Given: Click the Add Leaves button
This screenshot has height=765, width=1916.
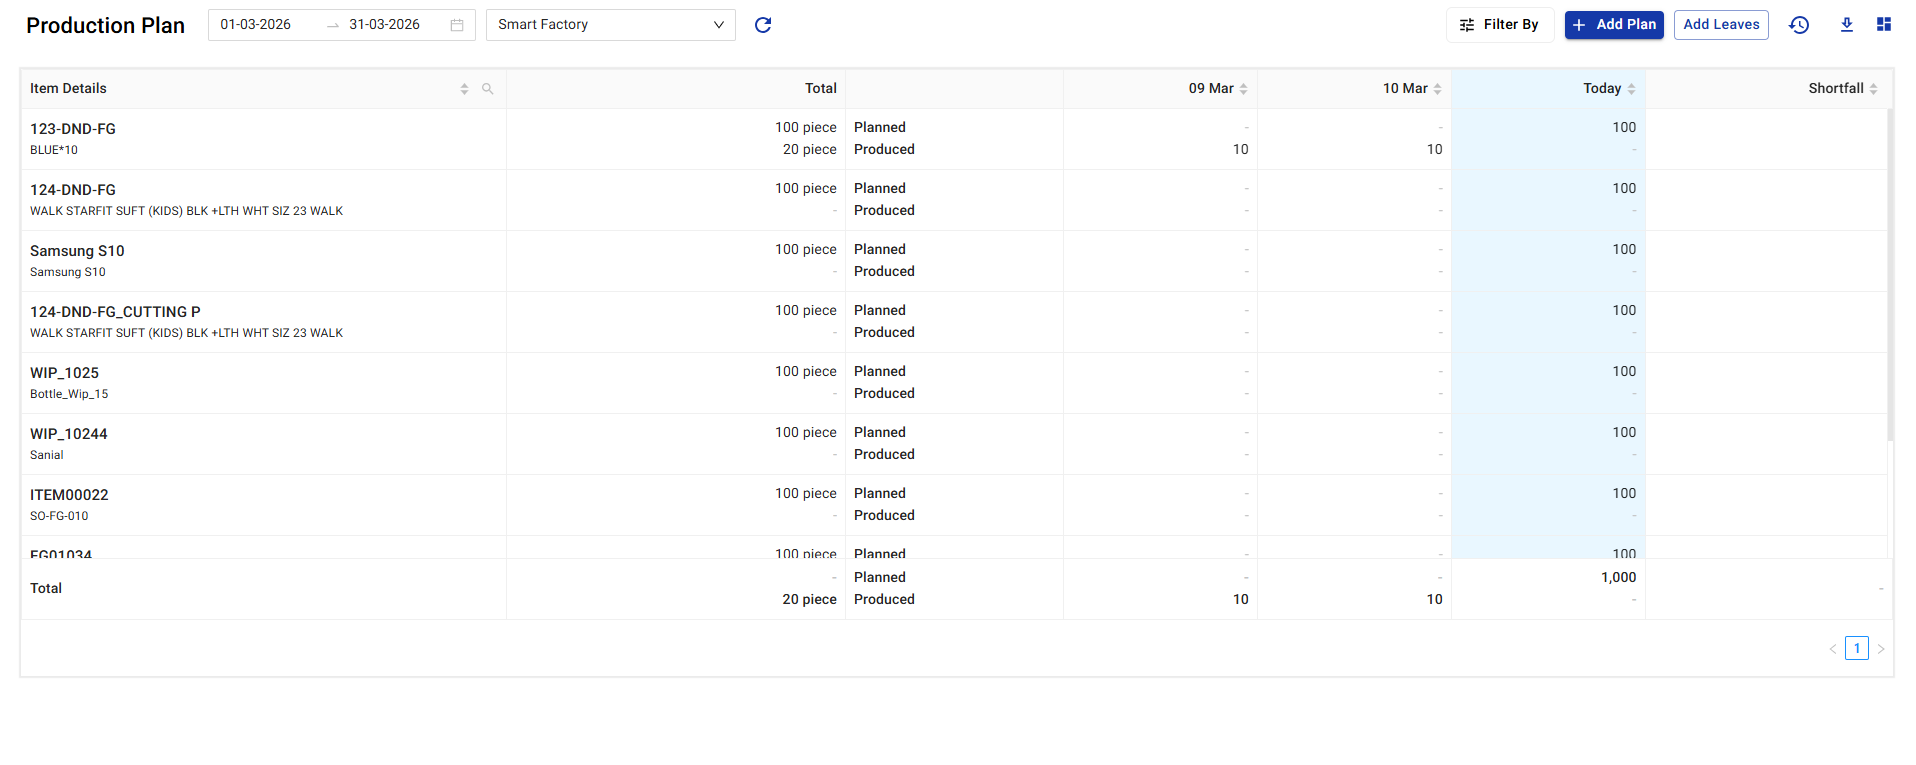Looking at the screenshot, I should pyautogui.click(x=1721, y=25).
